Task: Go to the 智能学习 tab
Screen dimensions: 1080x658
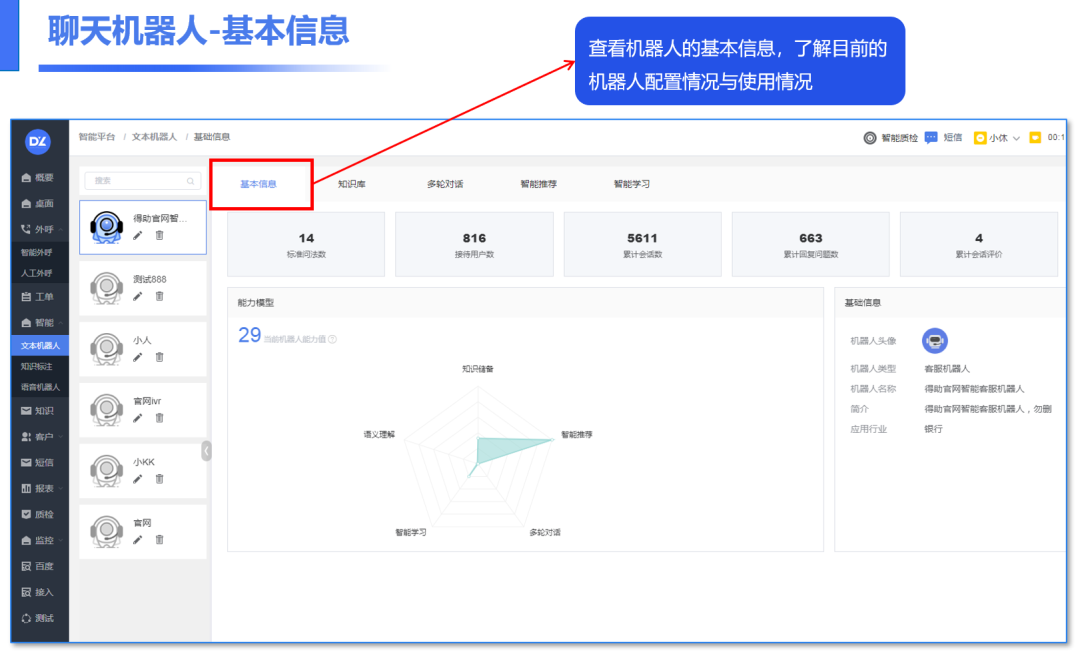Action: point(632,184)
